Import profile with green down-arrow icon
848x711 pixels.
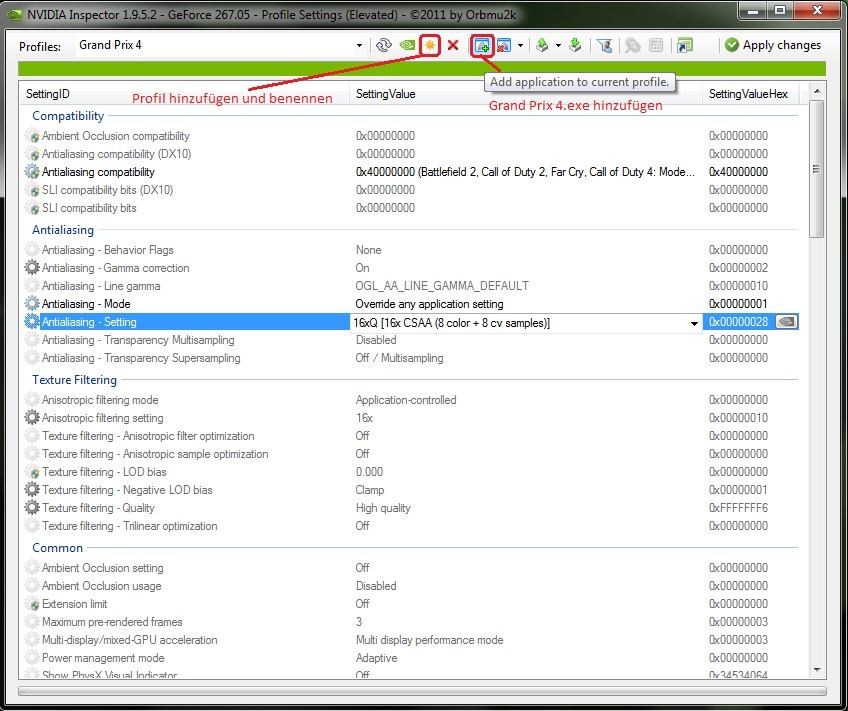[575, 45]
